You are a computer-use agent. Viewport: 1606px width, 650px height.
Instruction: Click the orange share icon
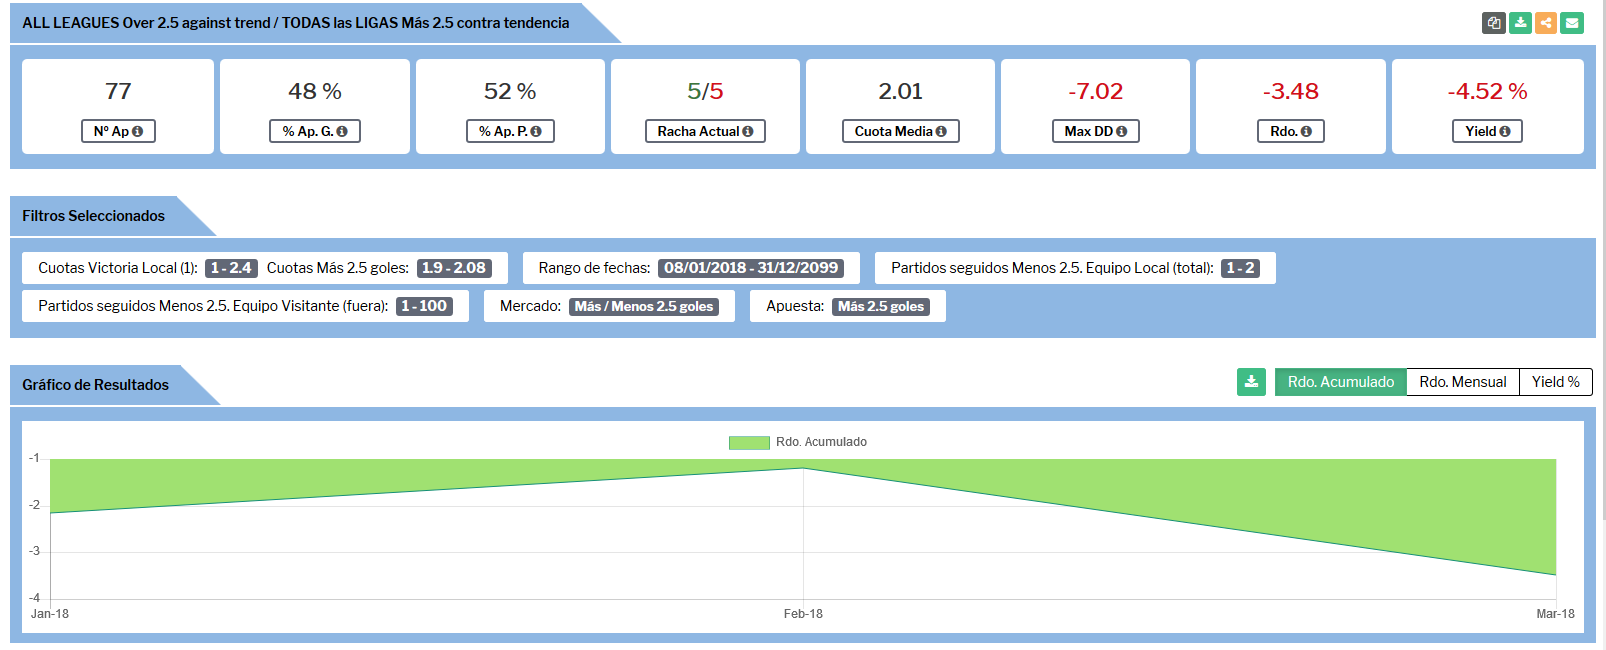pyautogui.click(x=1546, y=23)
